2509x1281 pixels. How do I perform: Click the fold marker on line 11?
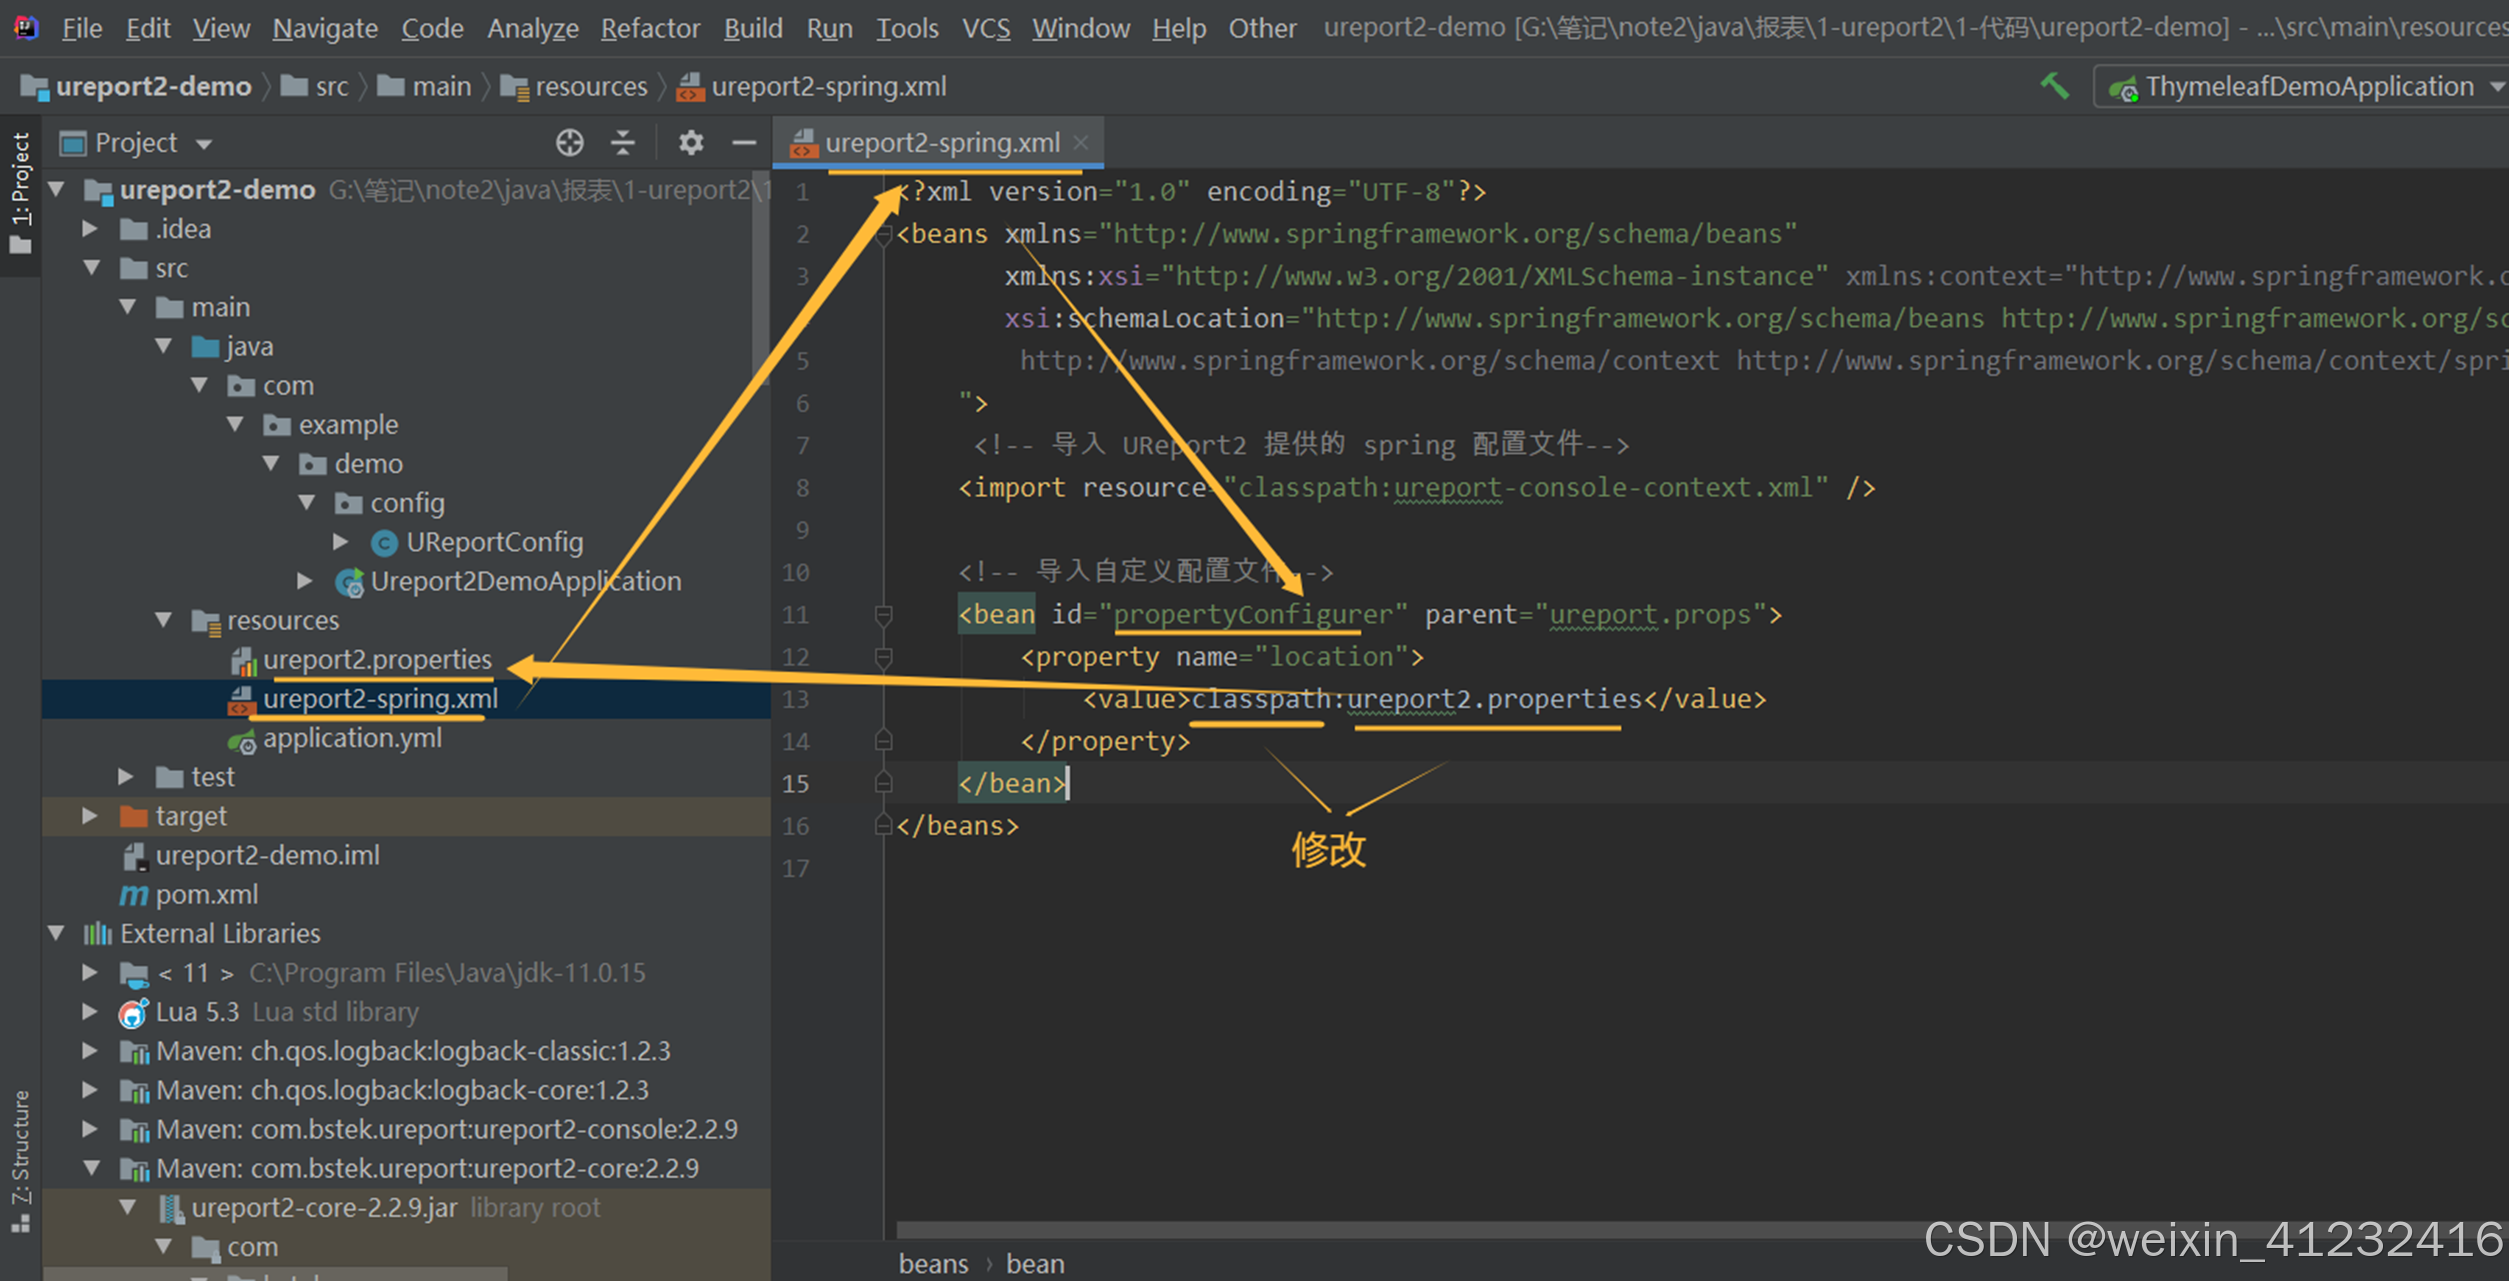883,615
